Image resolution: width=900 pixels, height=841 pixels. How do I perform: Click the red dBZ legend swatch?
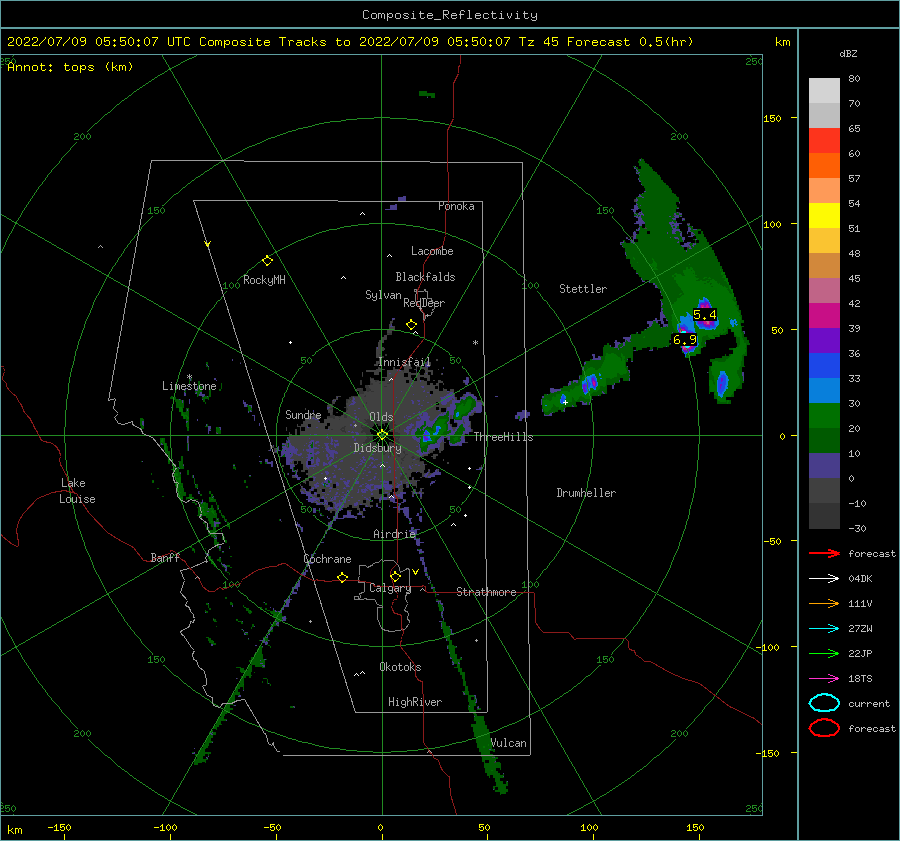tap(824, 141)
